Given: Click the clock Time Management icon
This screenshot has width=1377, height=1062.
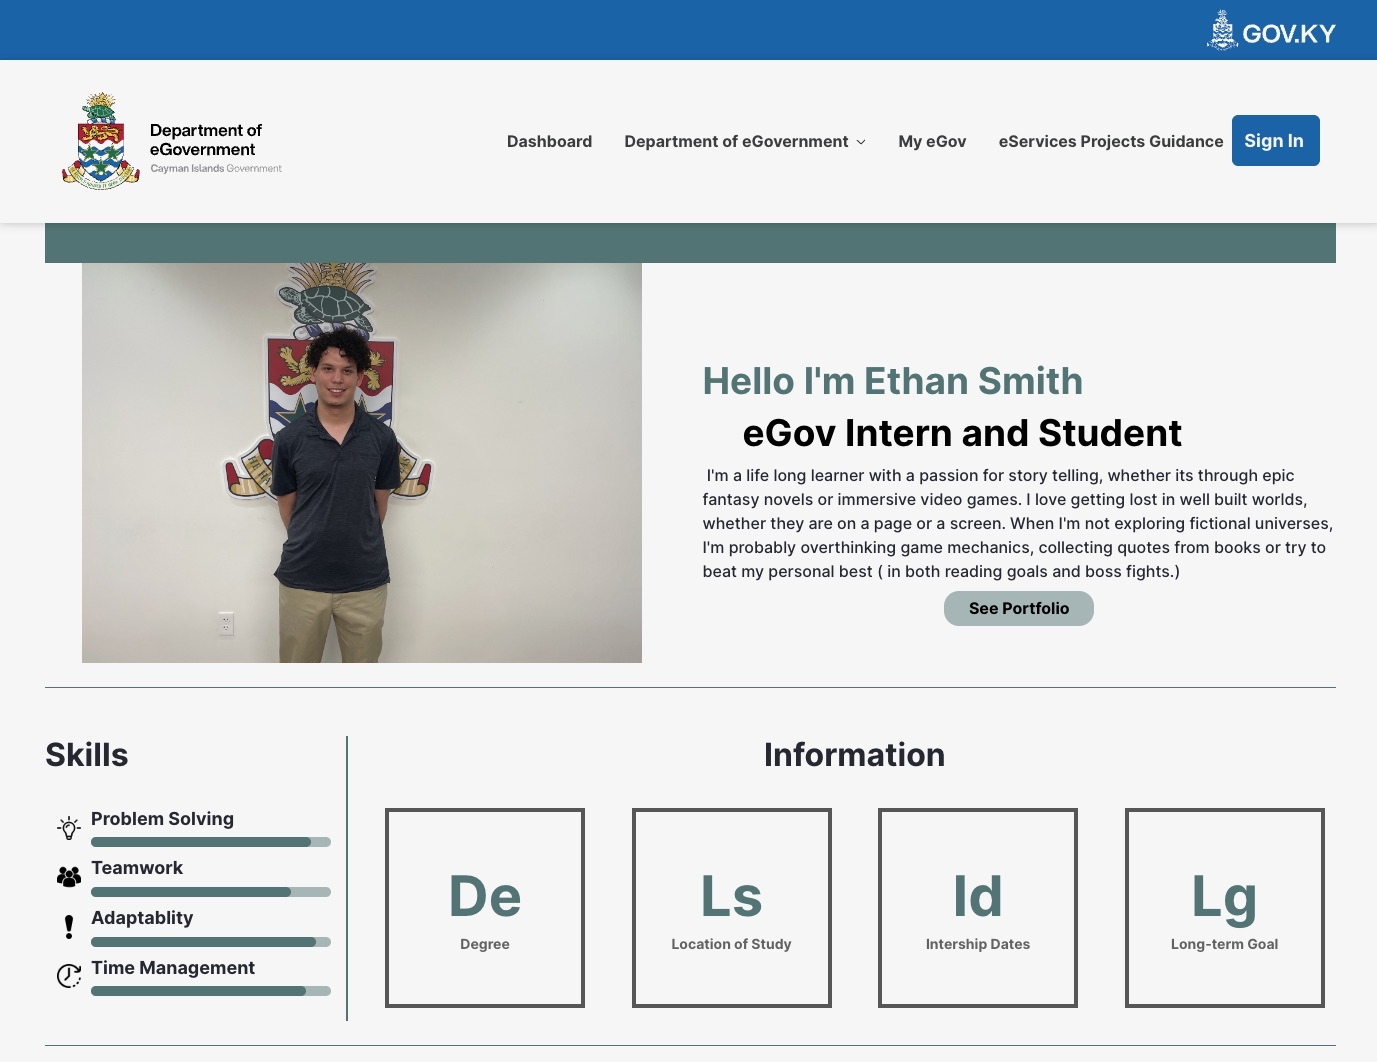Looking at the screenshot, I should pos(69,976).
